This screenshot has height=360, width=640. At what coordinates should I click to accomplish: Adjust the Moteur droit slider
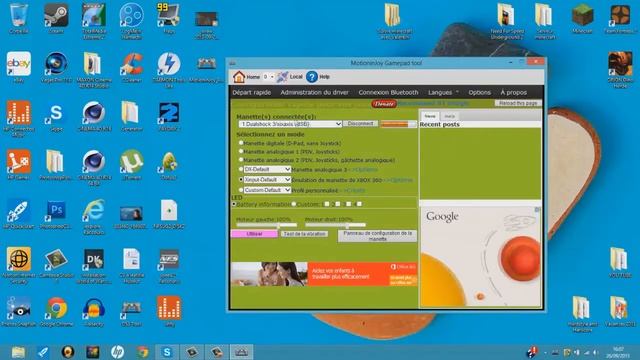(x=335, y=225)
